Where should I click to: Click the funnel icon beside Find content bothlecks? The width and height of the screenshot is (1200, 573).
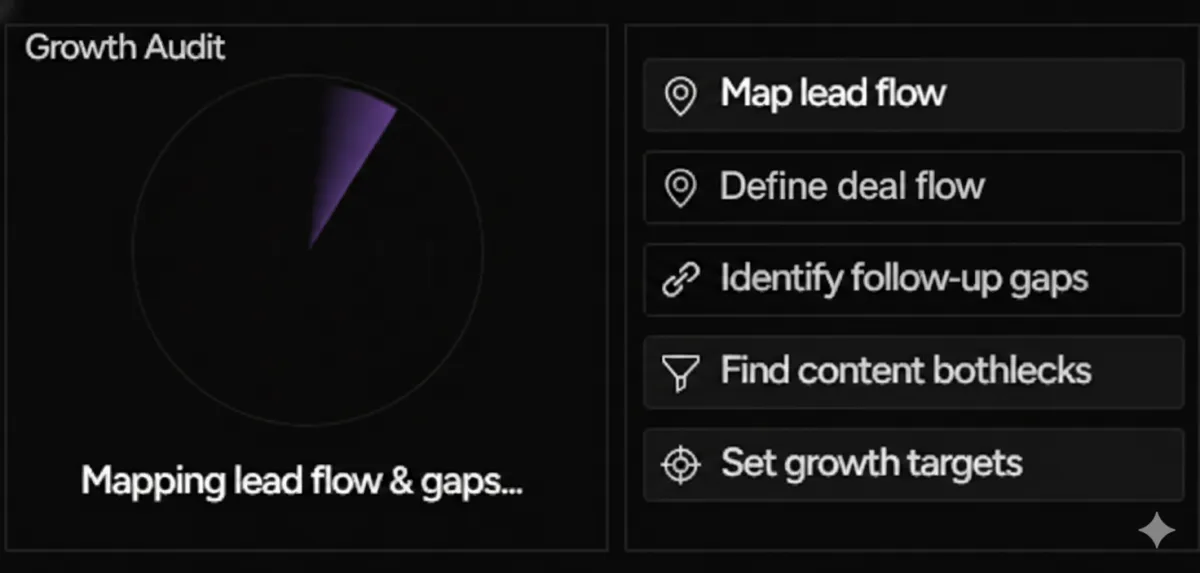pyautogui.click(x=680, y=373)
